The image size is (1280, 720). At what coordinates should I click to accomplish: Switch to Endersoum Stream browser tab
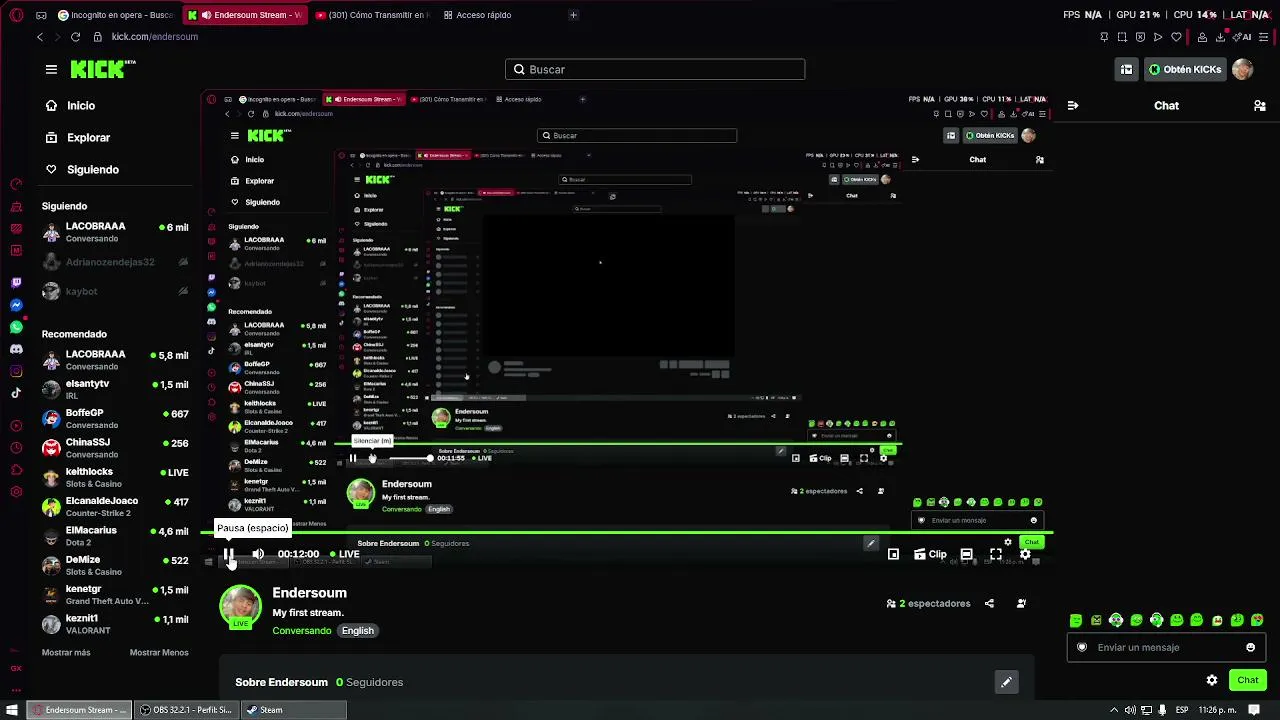point(245,15)
